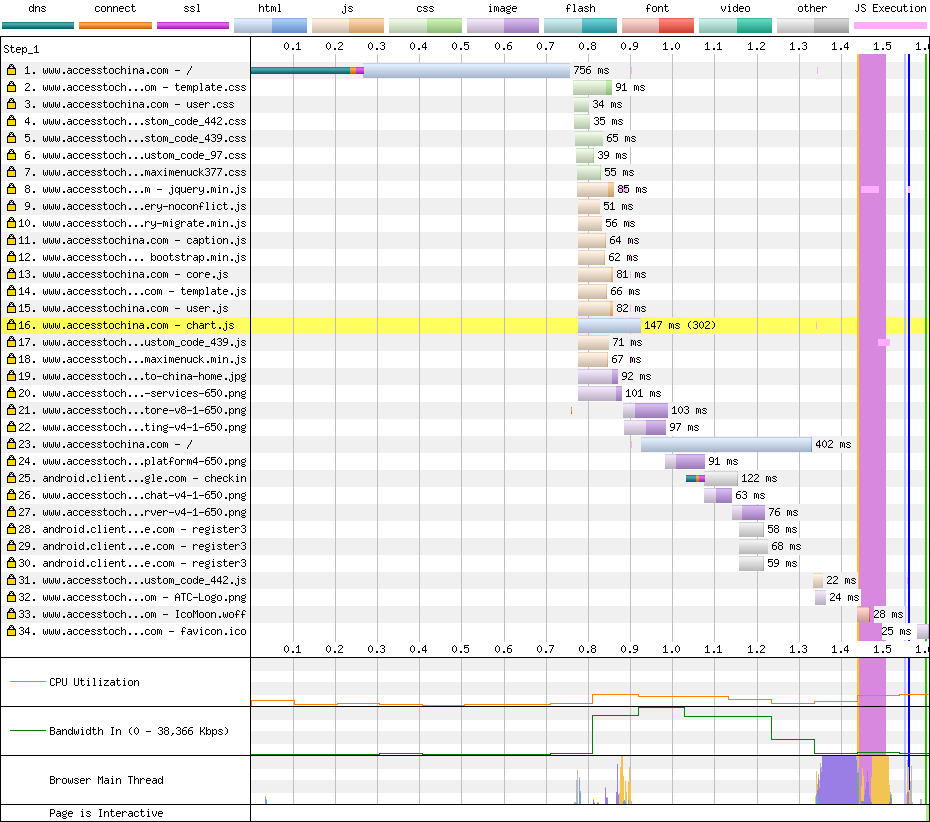Click the font legend color bar
Screen dimensions: 930x822
(658, 26)
